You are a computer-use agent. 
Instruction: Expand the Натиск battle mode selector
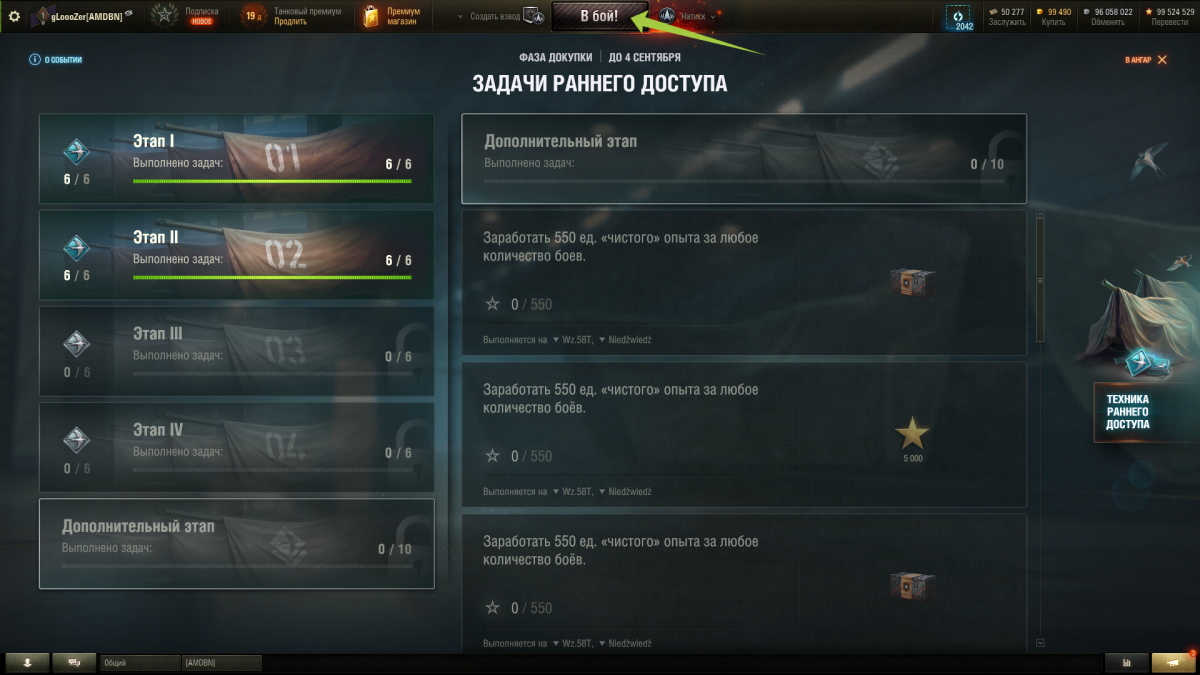690,17
